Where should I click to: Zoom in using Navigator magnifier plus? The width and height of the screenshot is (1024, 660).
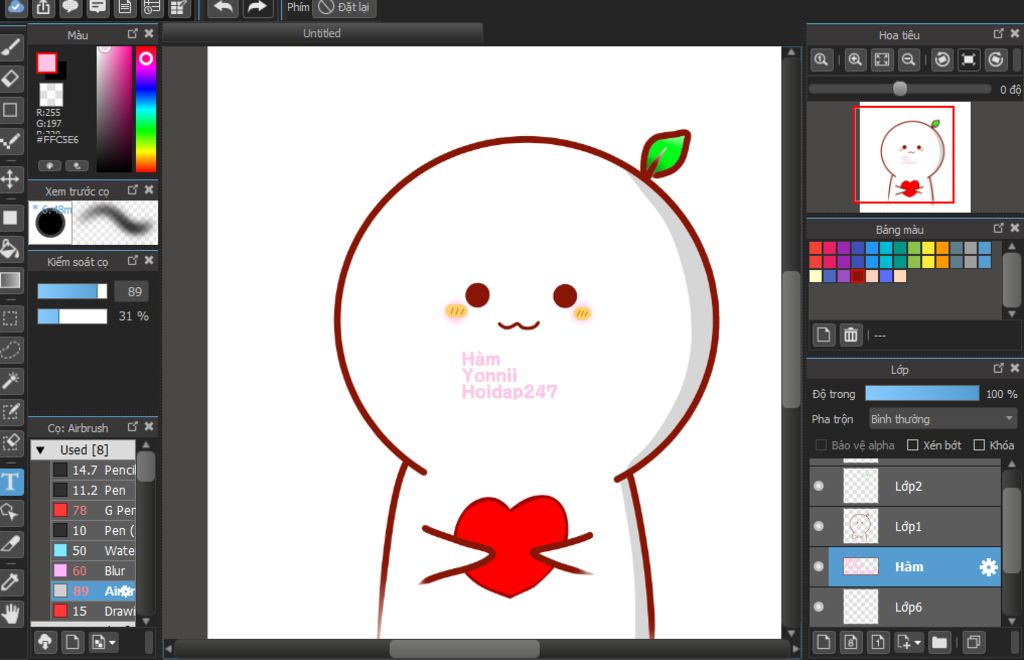[855, 60]
